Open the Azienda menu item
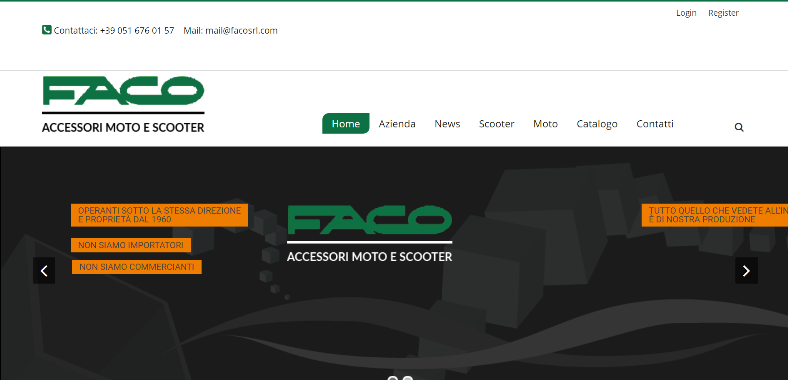Image resolution: width=788 pixels, height=380 pixels. point(397,124)
